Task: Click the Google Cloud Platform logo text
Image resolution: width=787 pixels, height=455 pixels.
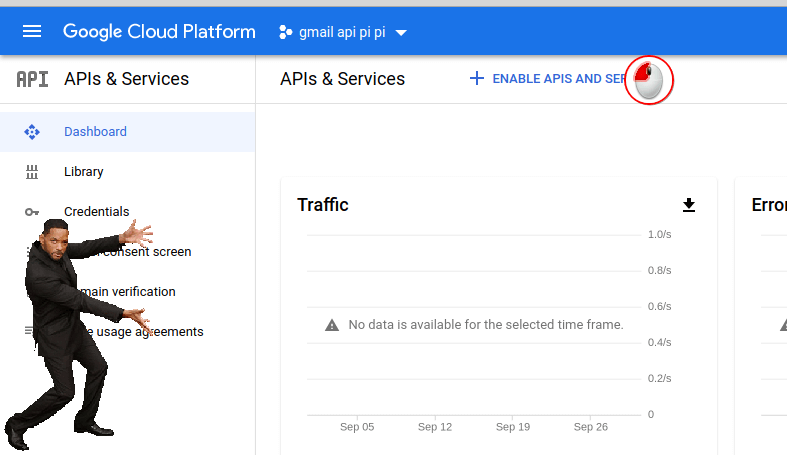Action: click(159, 32)
